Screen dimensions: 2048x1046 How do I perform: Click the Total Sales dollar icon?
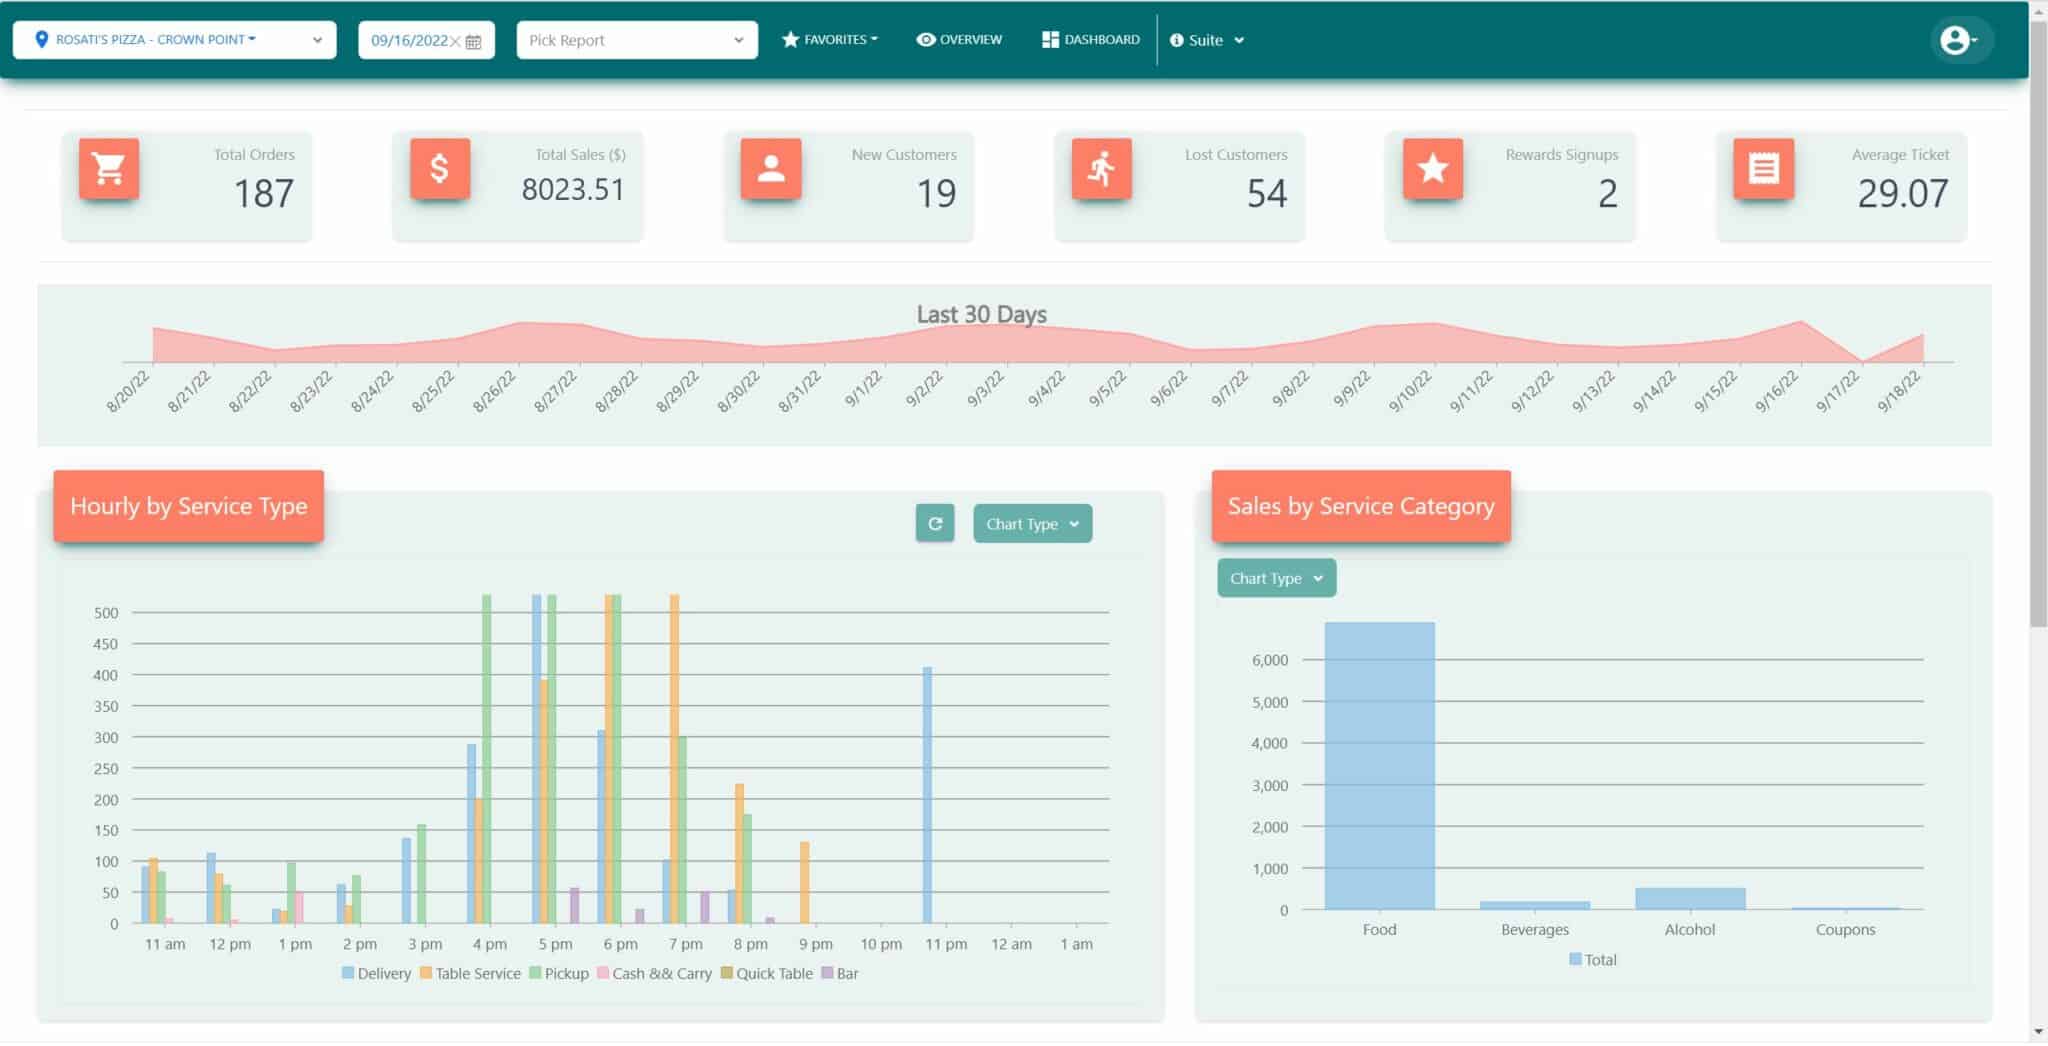coord(439,169)
